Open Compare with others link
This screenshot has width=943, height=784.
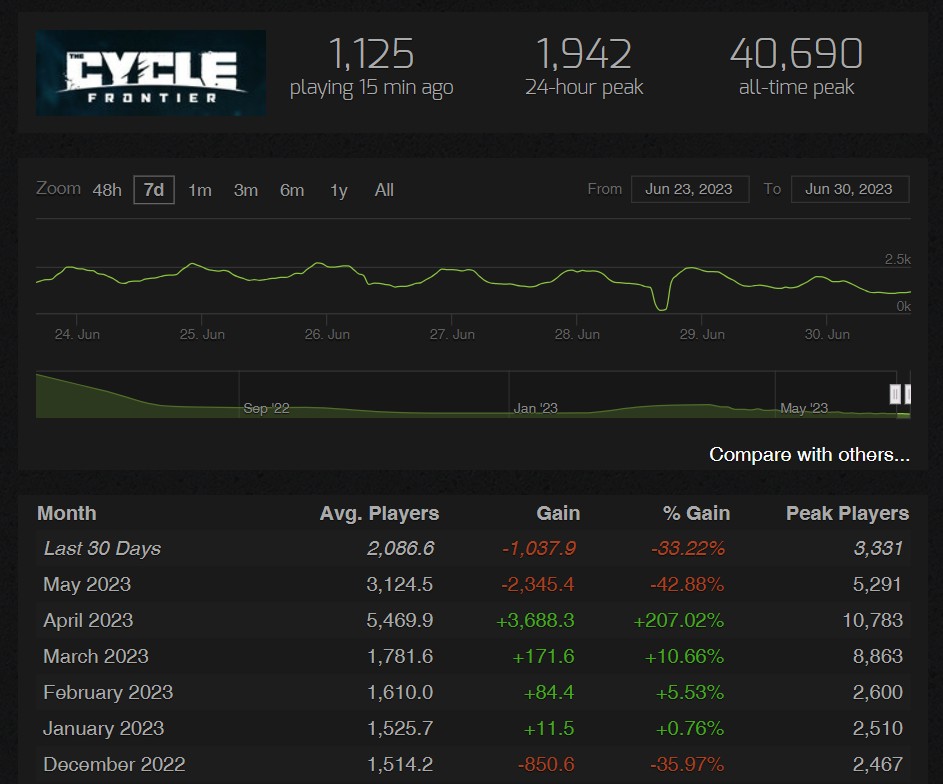click(809, 455)
